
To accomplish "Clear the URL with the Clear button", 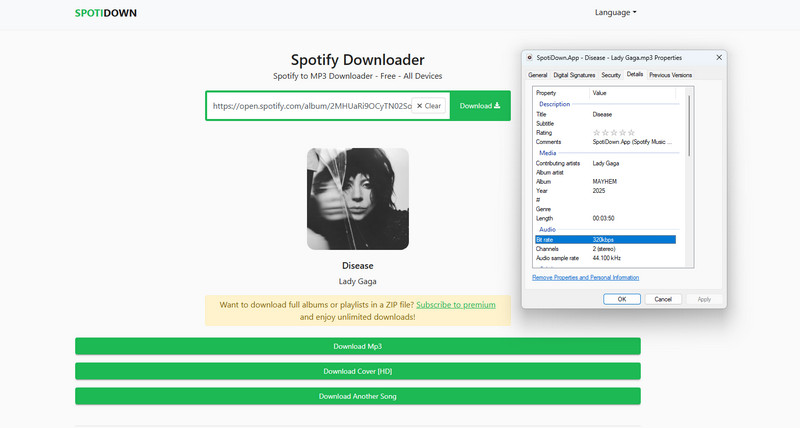I will click(x=429, y=106).
